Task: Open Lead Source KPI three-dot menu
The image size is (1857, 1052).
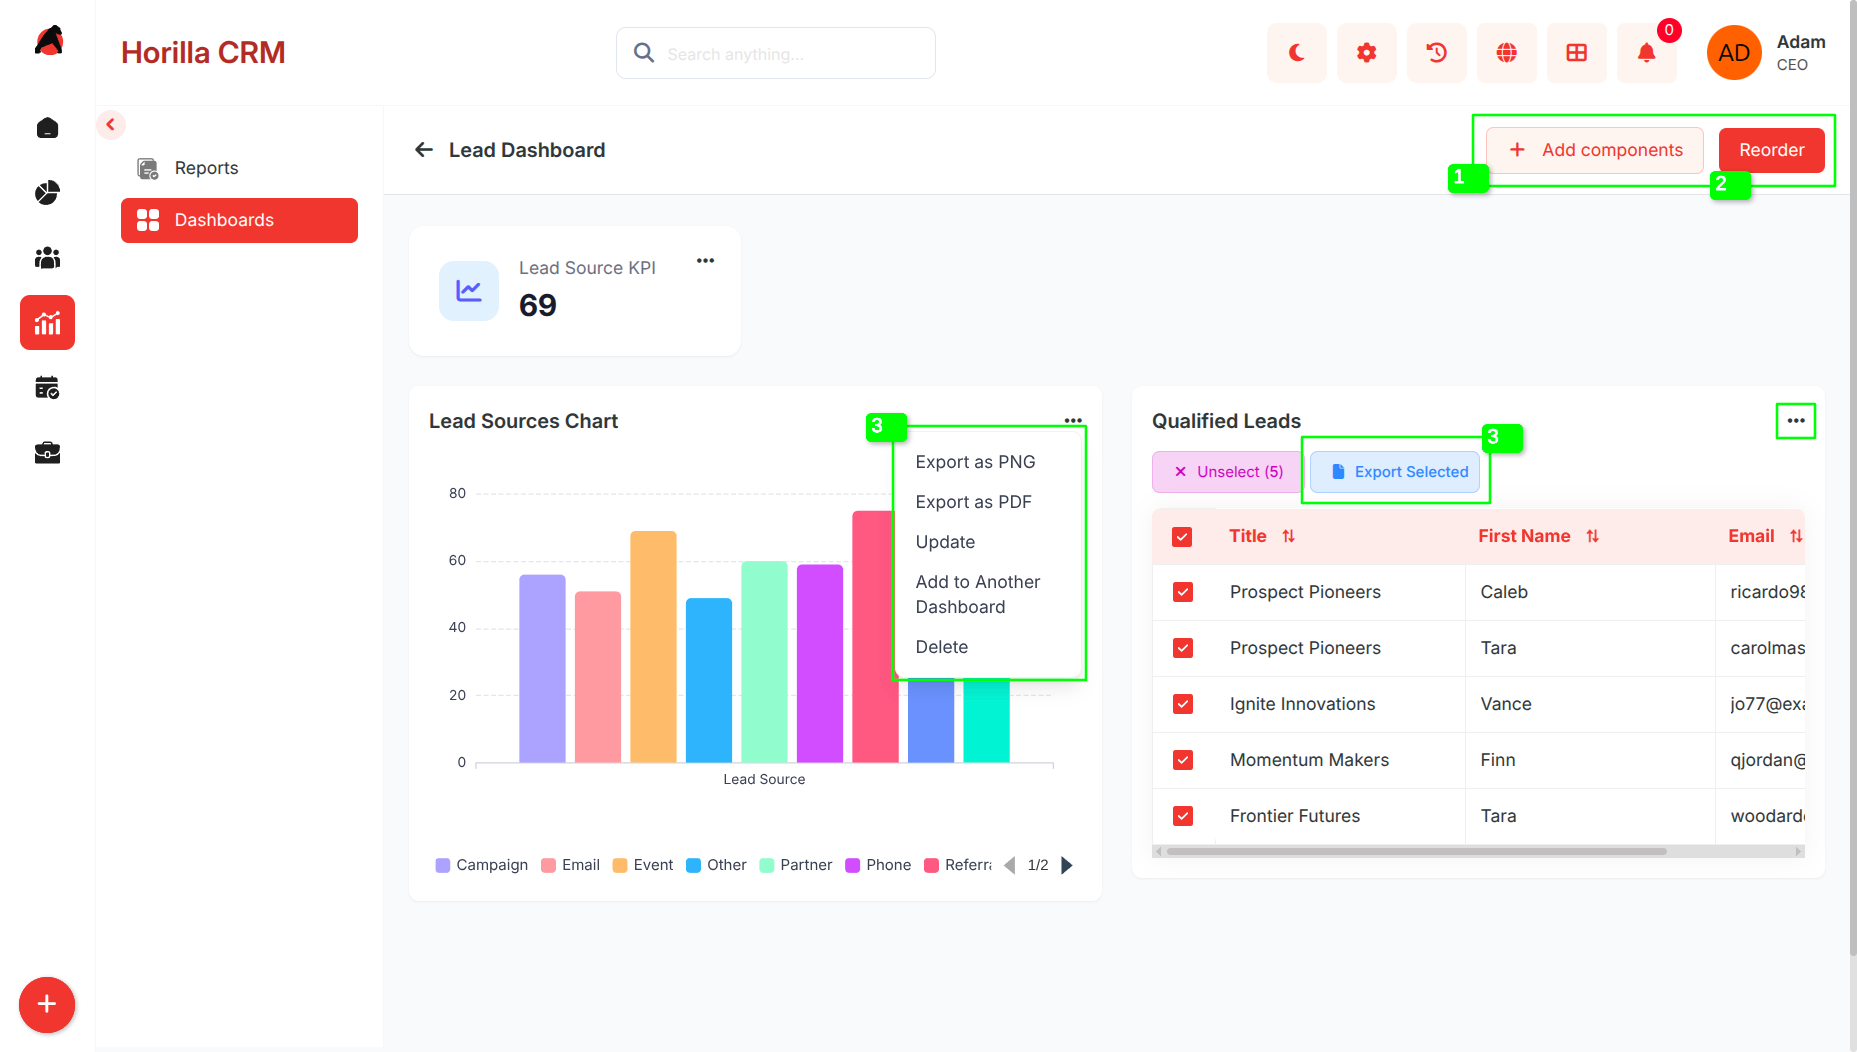Action: click(x=706, y=261)
